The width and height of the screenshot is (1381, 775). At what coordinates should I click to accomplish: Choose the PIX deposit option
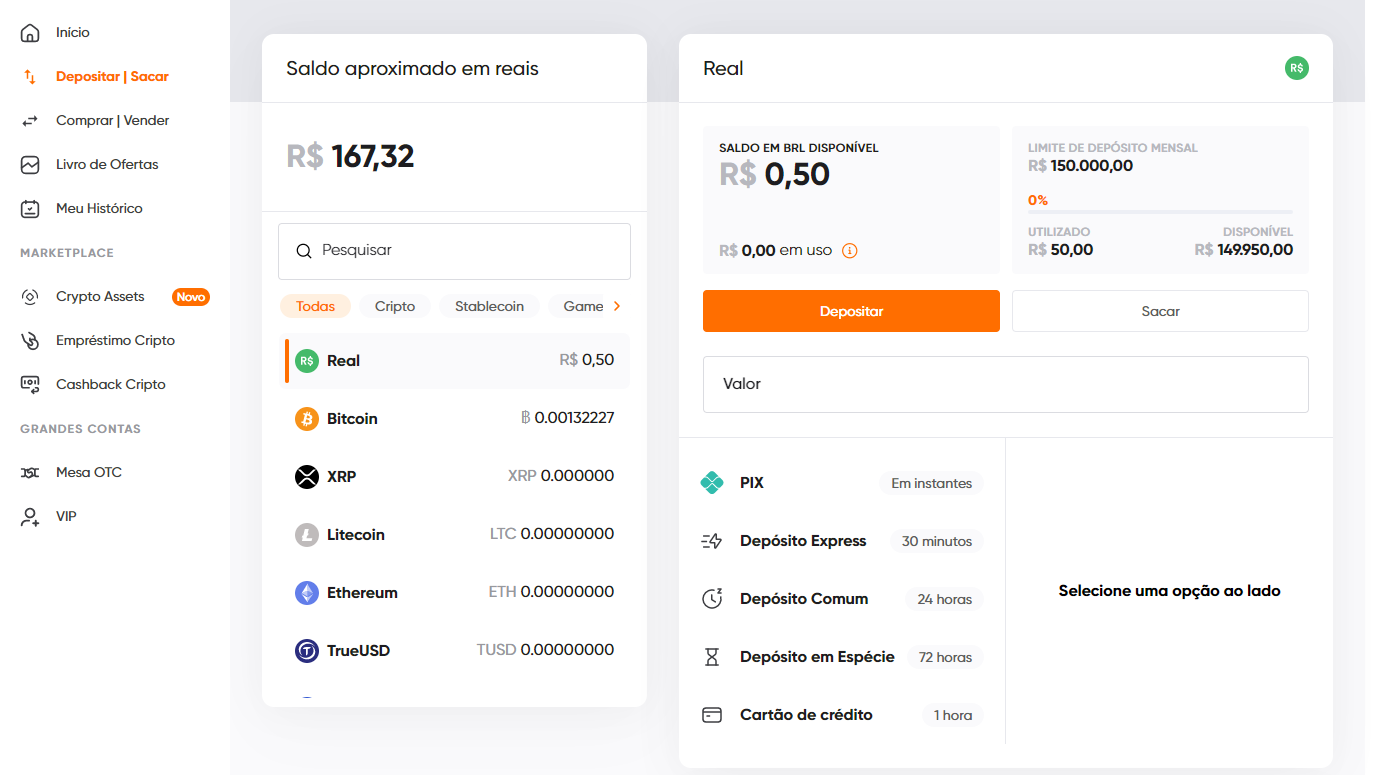point(842,483)
